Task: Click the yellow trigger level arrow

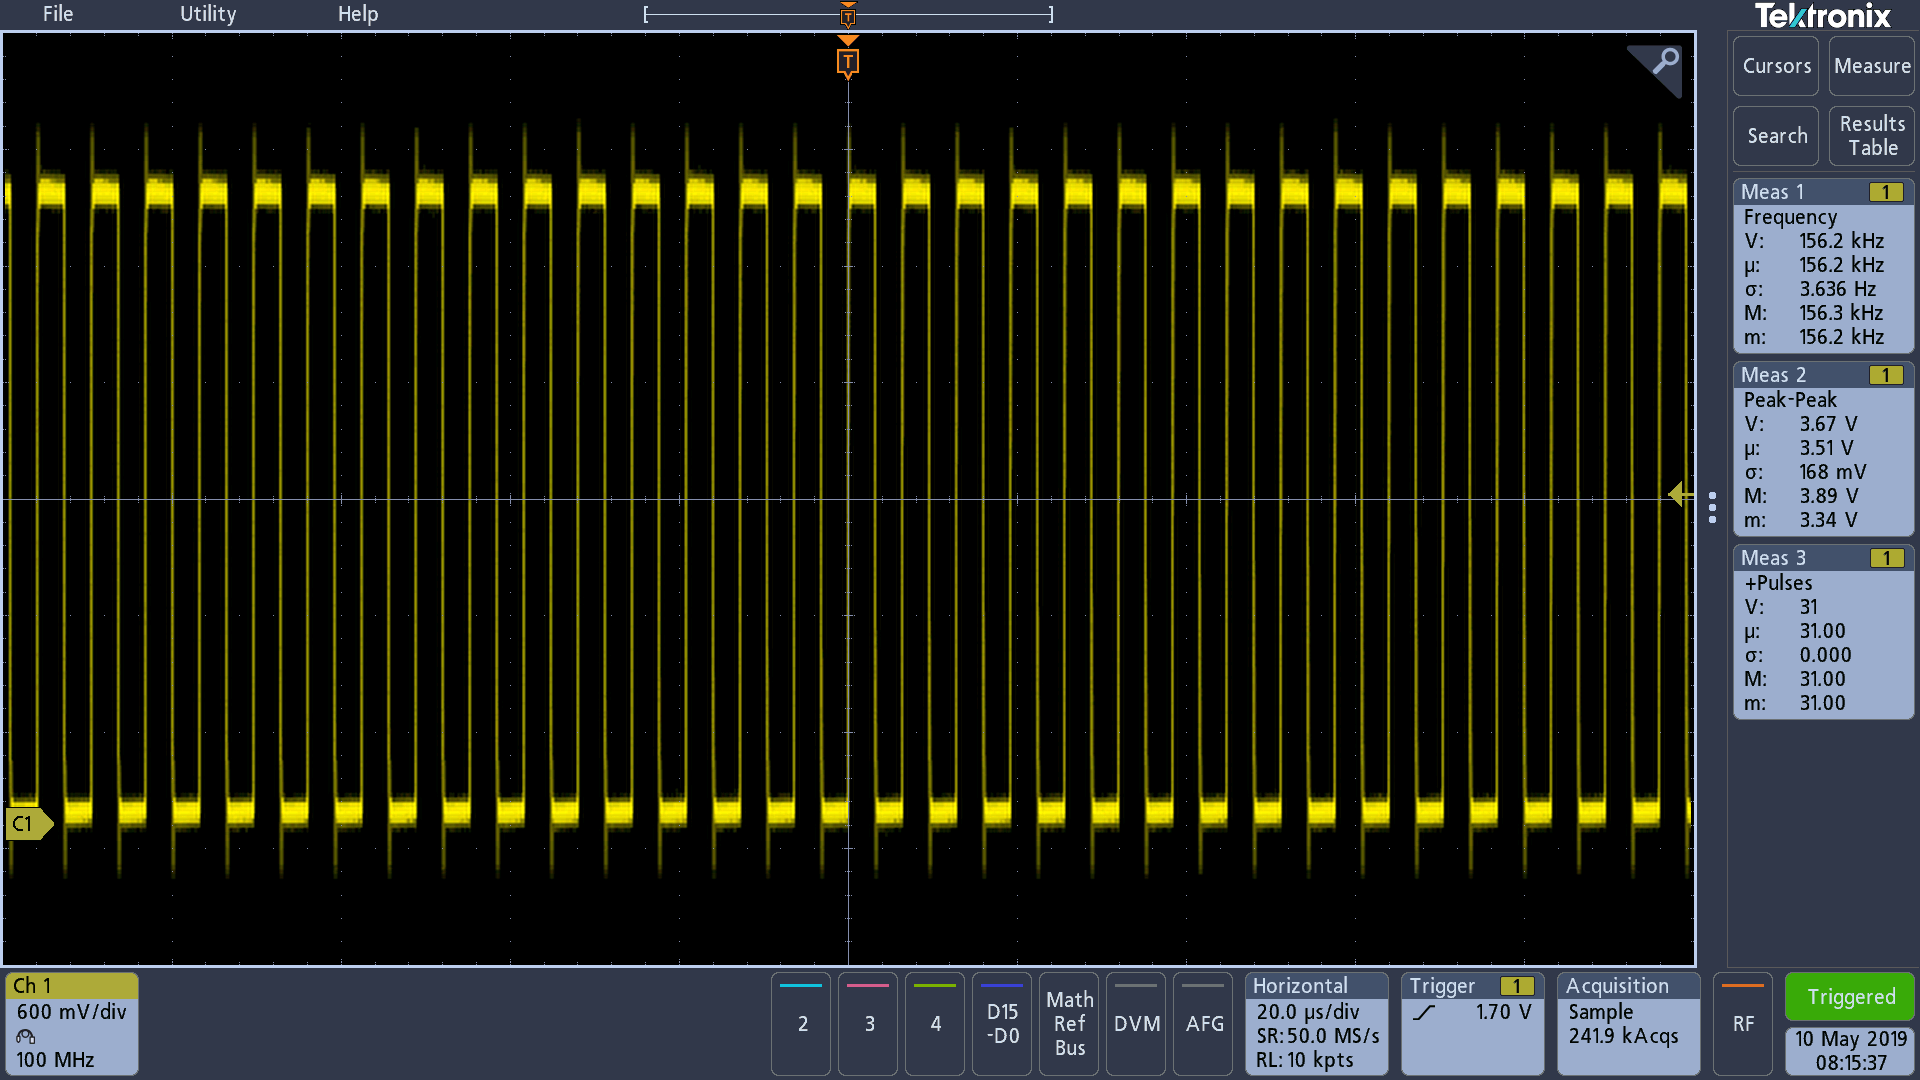Action: 1678,494
